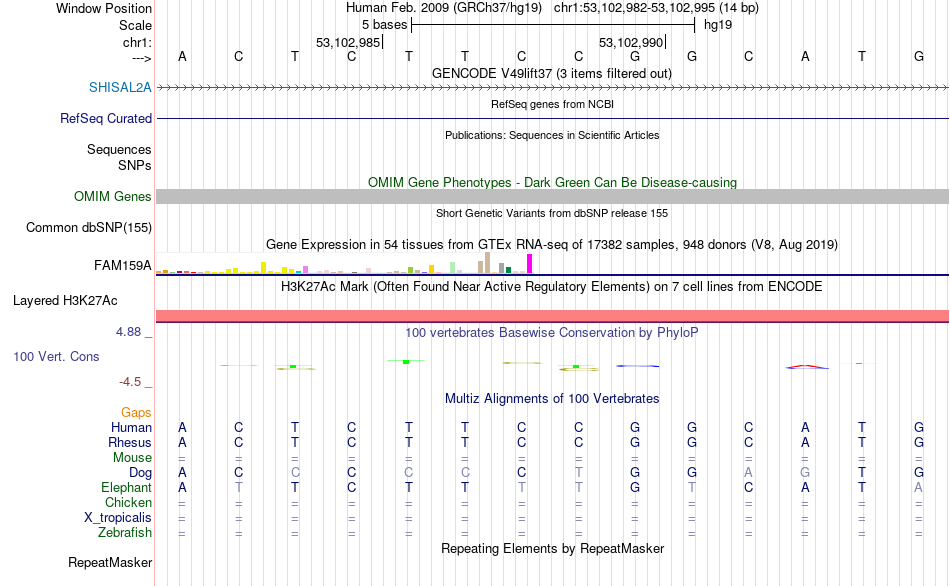Click the SHISAL2A gene label
This screenshot has width=950, height=586.
coord(120,87)
